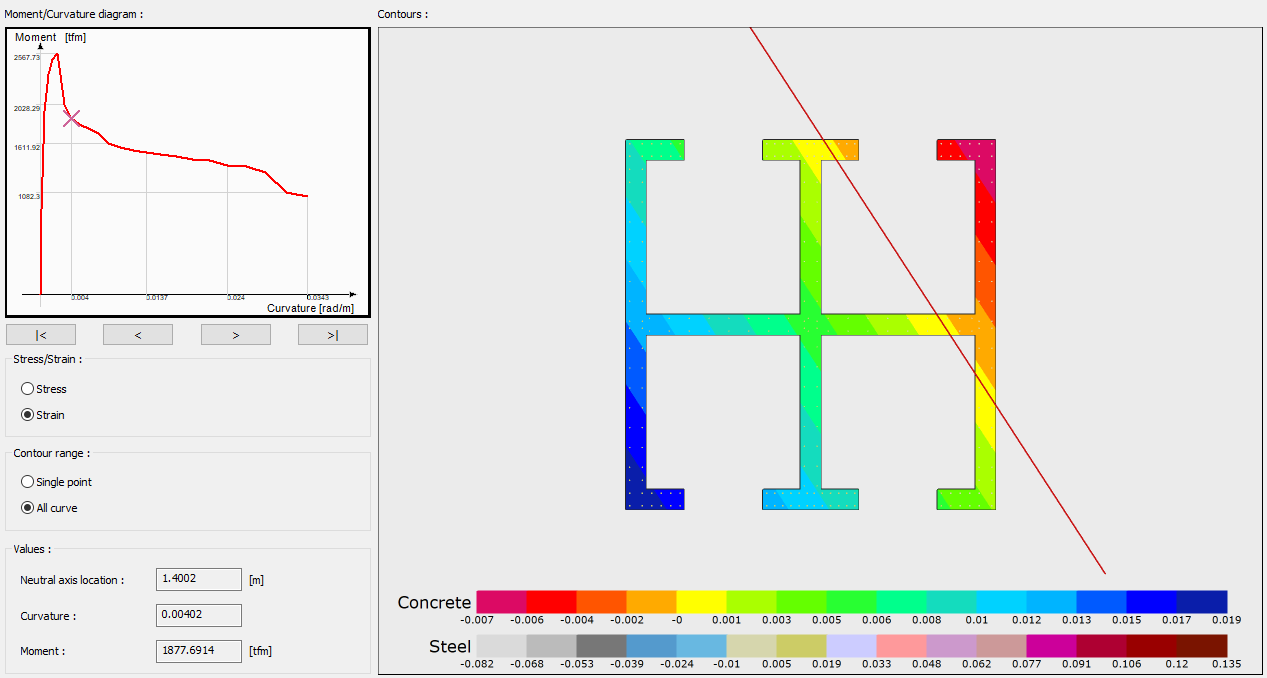1267x678 pixels.
Task: Click the Curvature value field showing 0.00402
Action: pos(197,615)
